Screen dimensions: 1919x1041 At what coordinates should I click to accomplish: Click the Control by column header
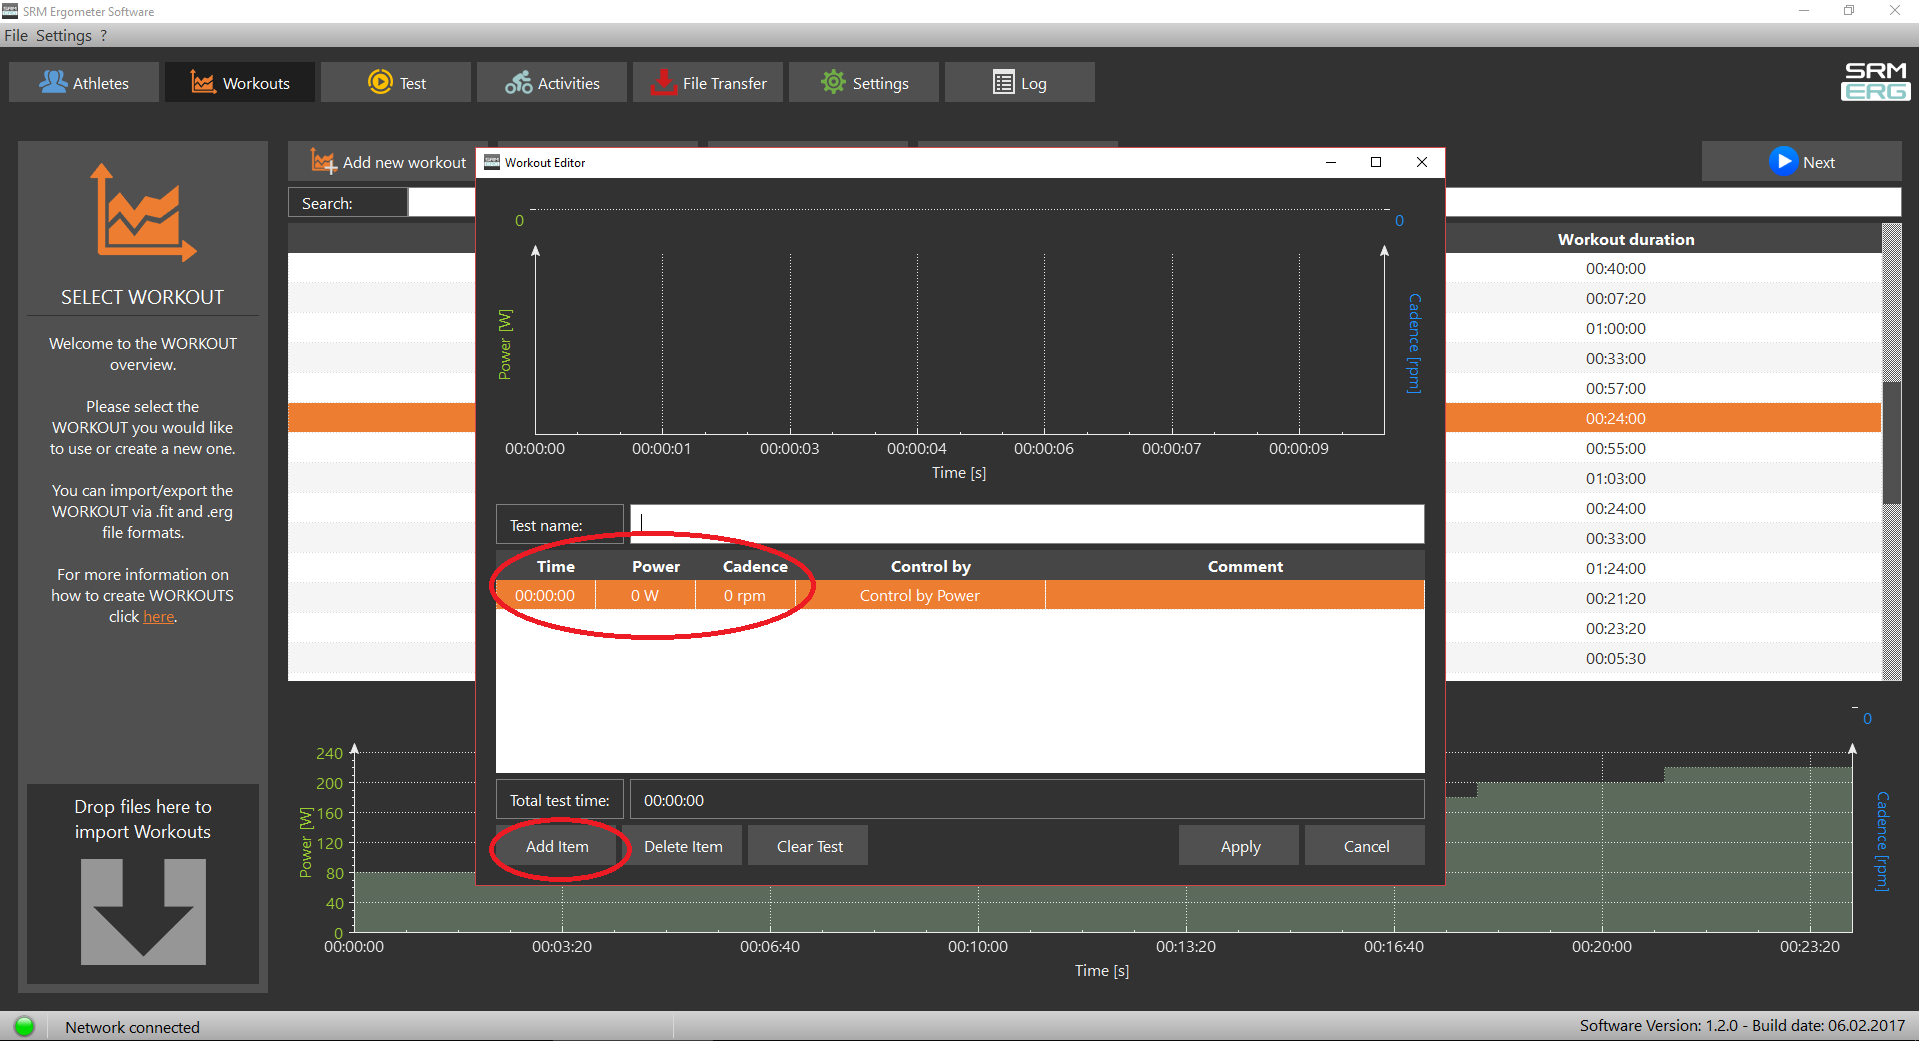[931, 566]
